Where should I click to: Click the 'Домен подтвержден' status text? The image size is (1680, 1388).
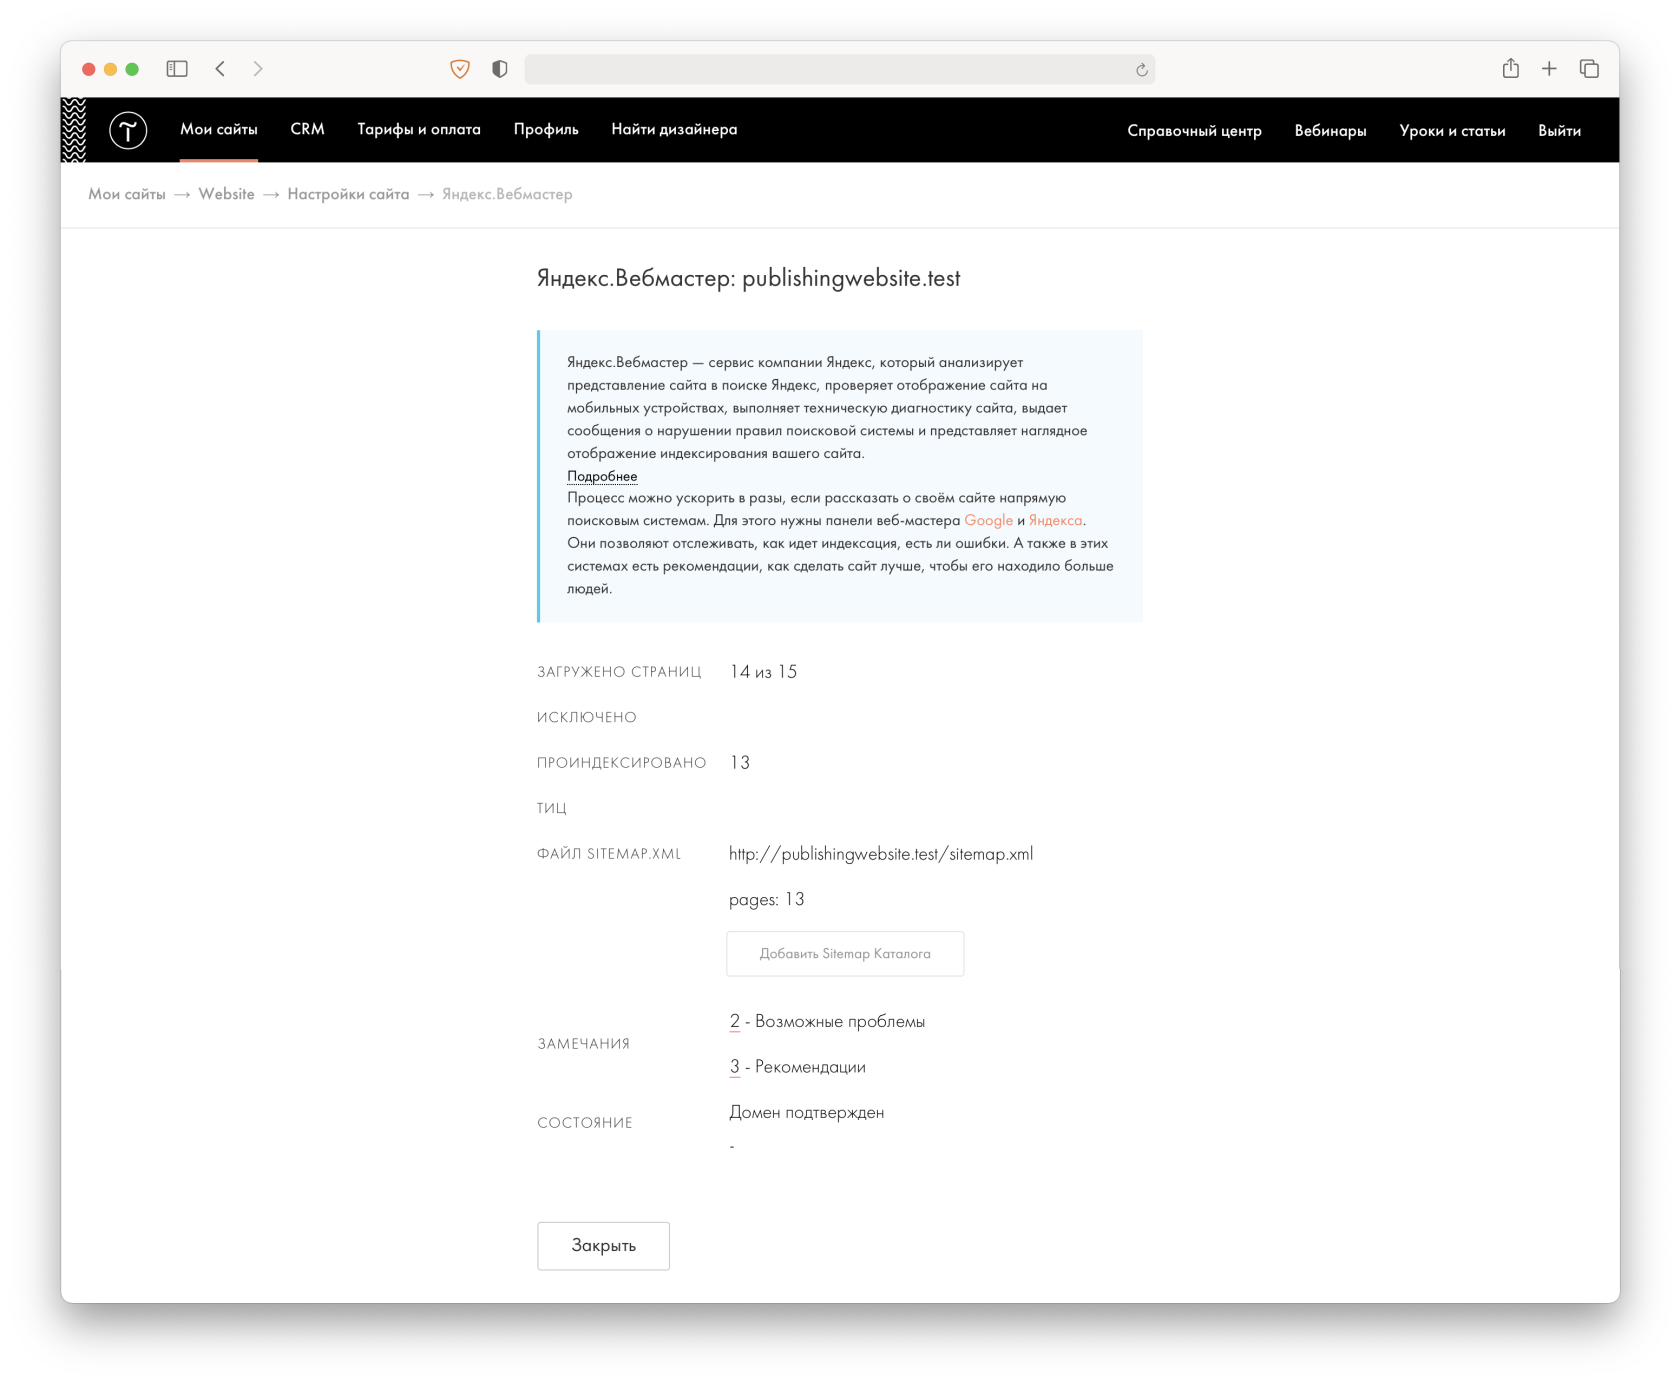coord(807,1112)
